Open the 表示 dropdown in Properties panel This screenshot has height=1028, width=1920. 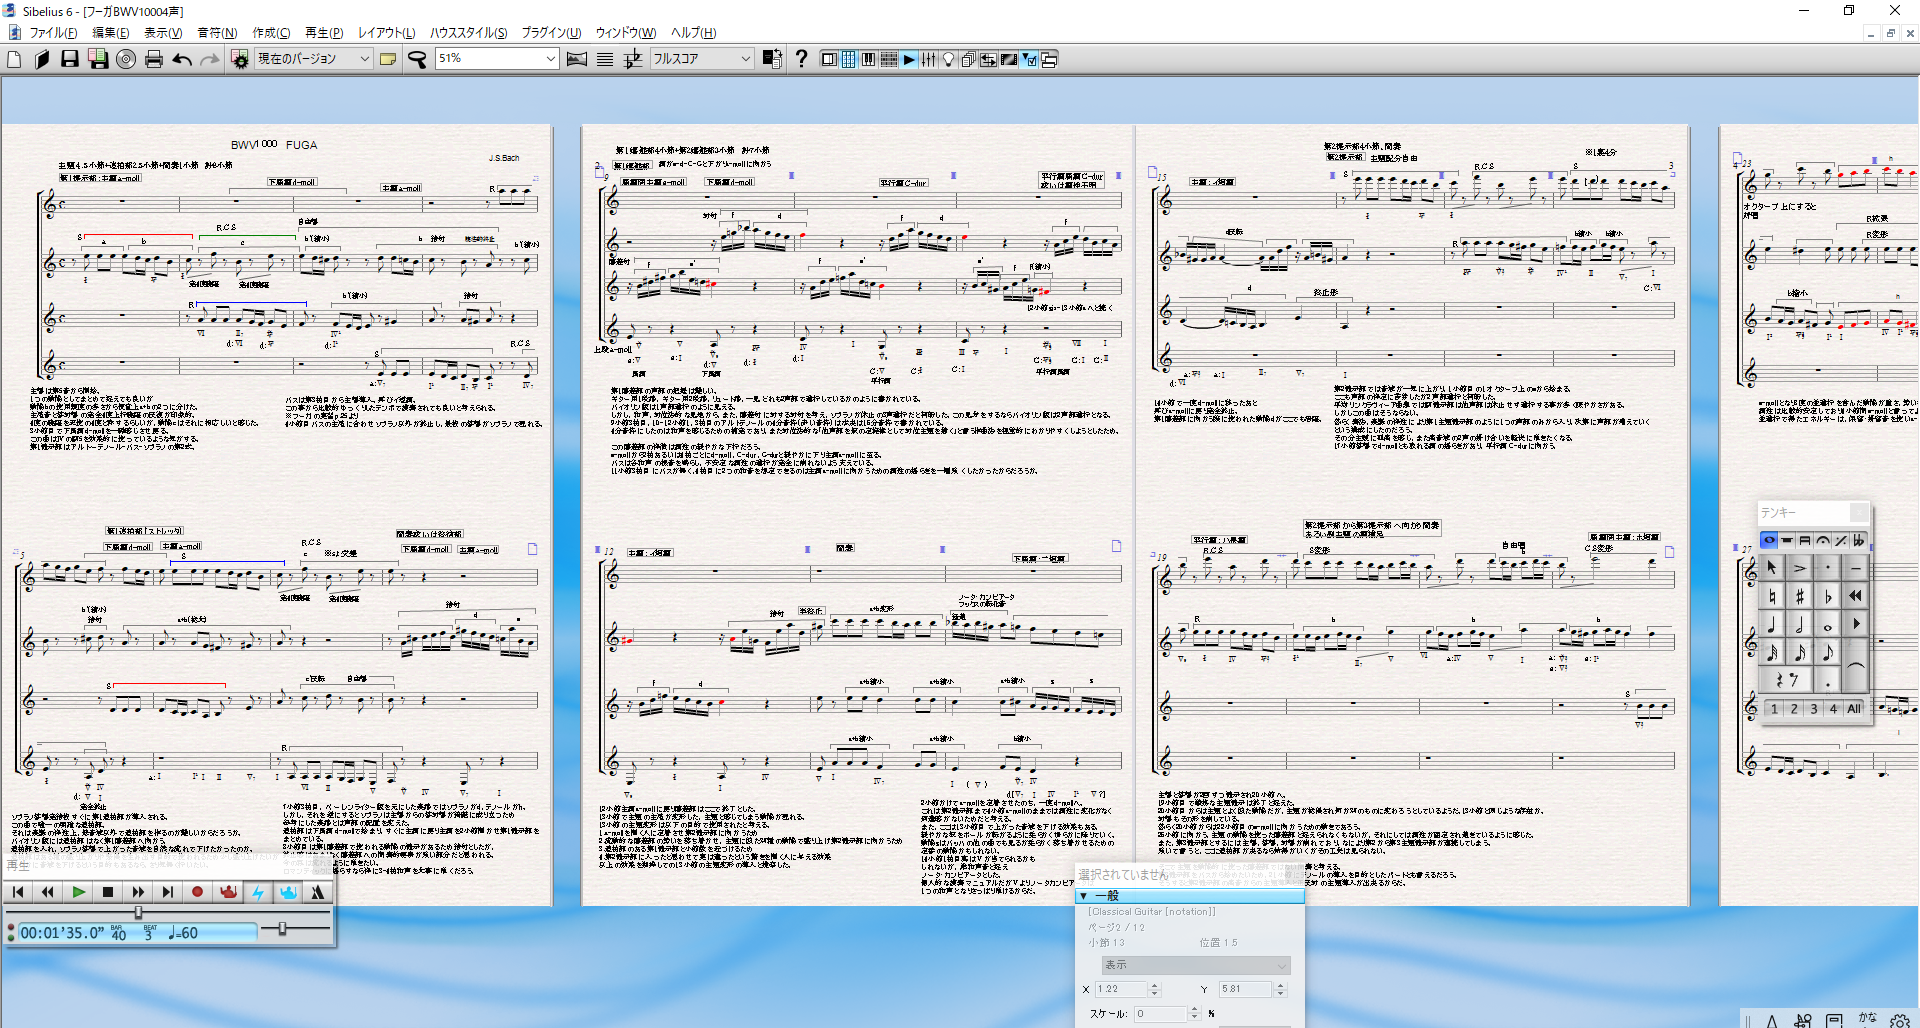pos(1195,965)
